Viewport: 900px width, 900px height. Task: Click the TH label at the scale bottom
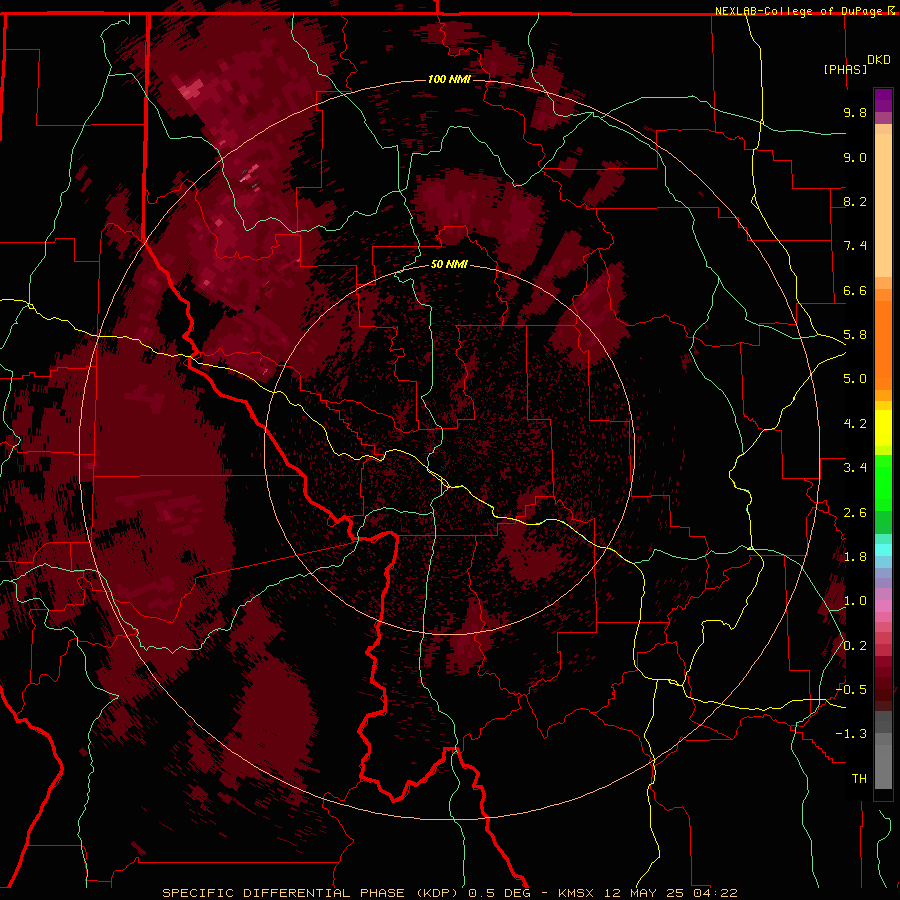click(859, 779)
